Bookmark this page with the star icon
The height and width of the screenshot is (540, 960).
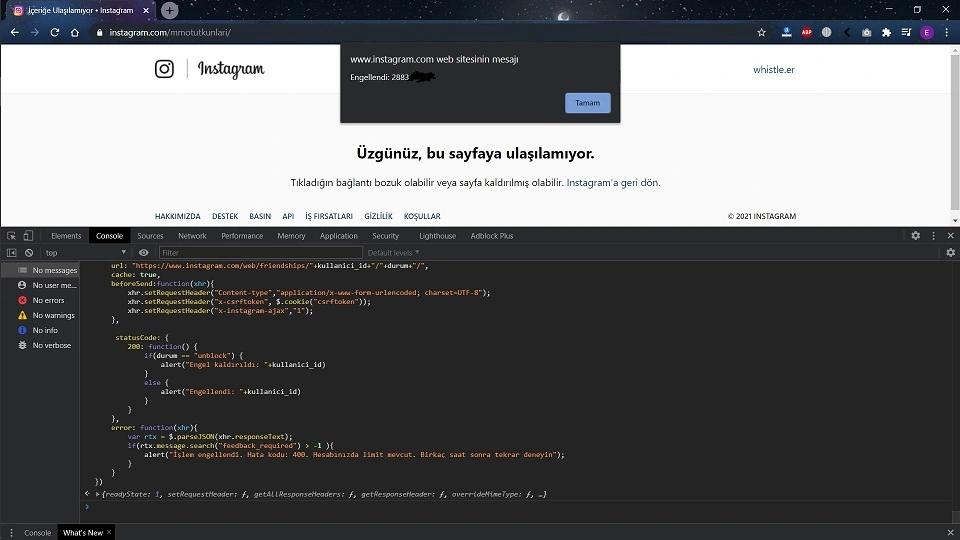coord(761,32)
